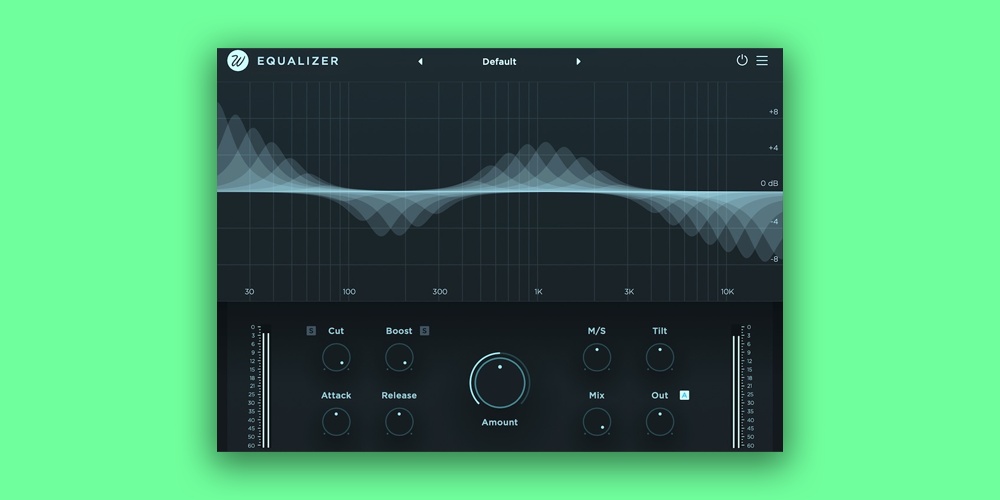Click the large Amount knob

[499, 381]
